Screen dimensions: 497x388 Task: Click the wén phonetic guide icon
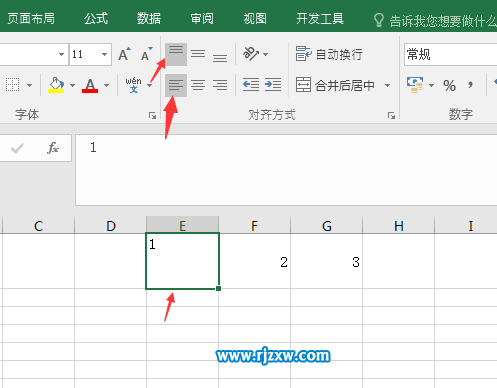click(133, 85)
